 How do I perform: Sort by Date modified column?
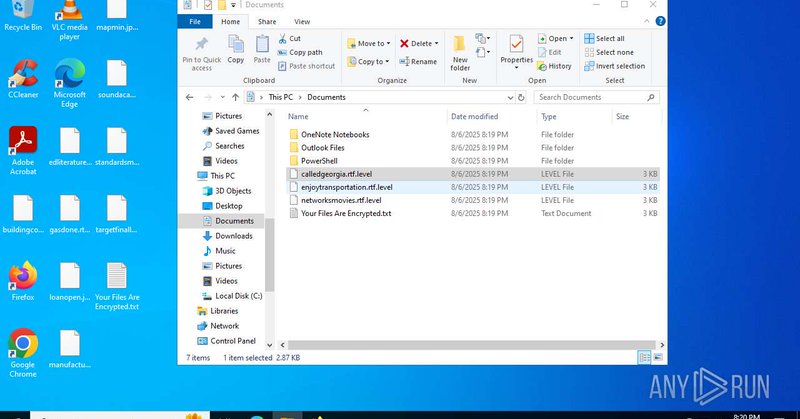click(491, 116)
